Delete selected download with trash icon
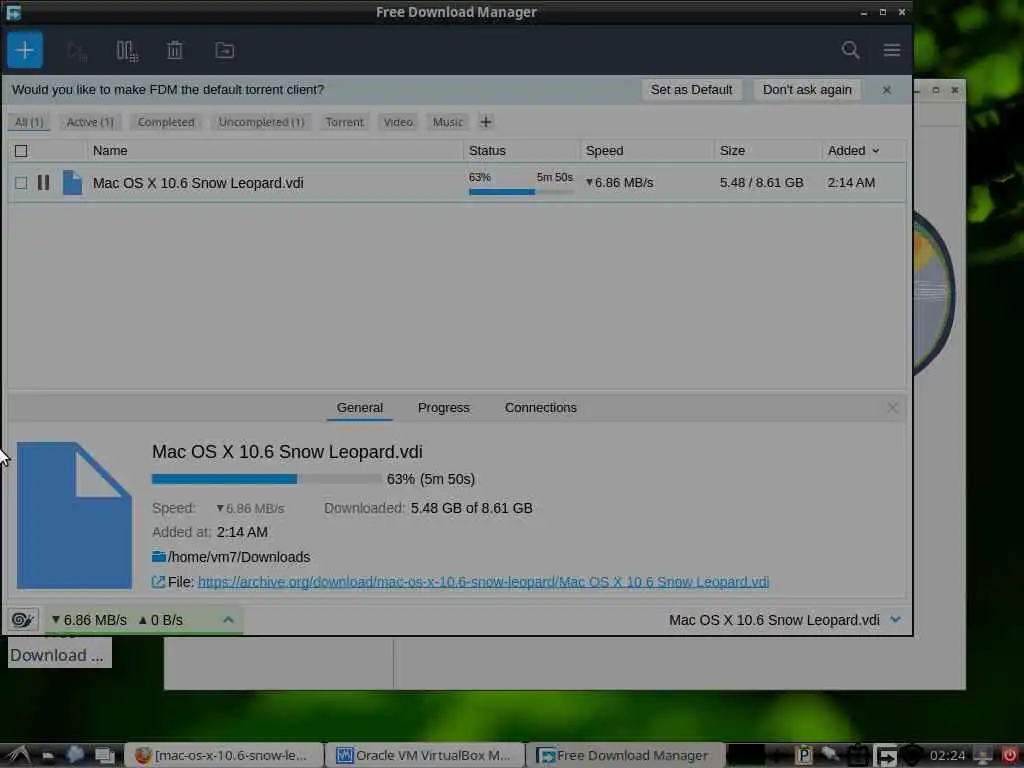The image size is (1024, 768). point(174,50)
